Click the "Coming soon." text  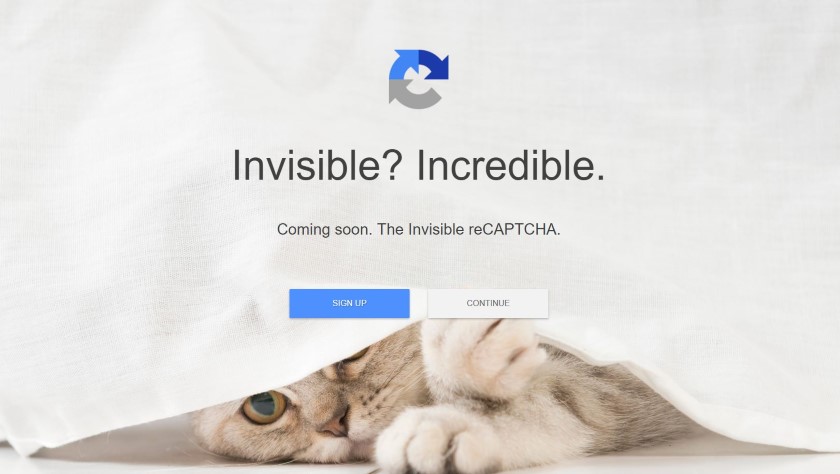(x=324, y=229)
